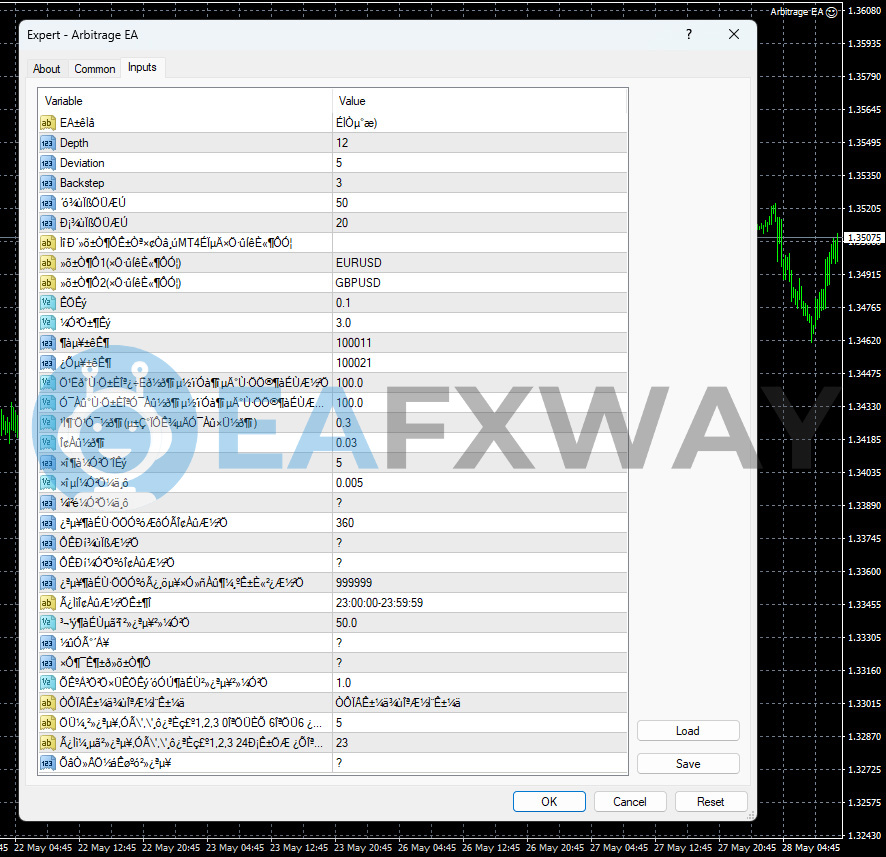
Task: Click the integer icon in the 100021 row
Action: [x=47, y=363]
